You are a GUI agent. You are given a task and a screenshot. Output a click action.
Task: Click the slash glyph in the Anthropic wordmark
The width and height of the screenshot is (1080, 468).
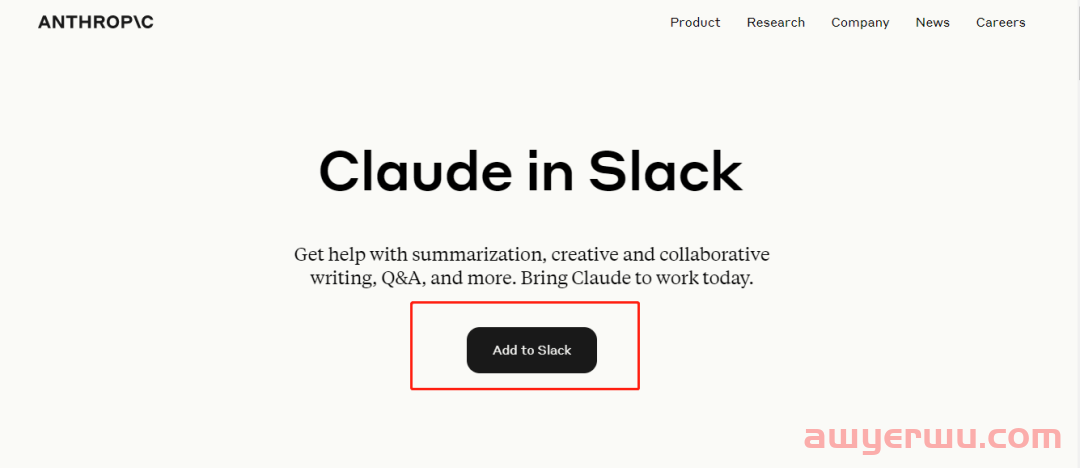tap(135, 22)
